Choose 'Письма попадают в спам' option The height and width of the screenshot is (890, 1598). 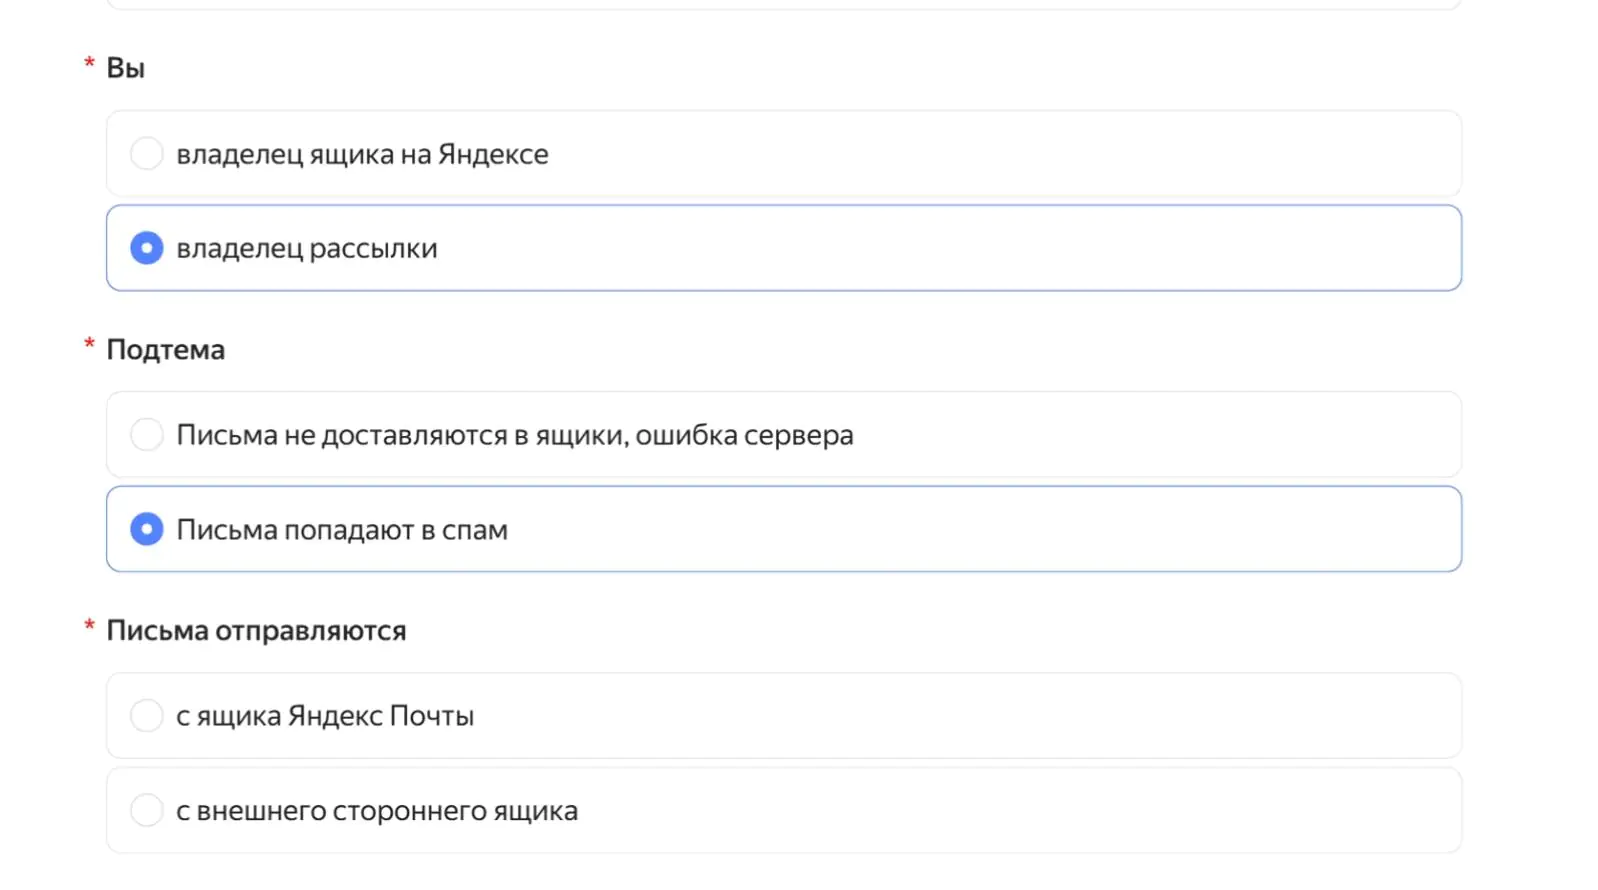click(783, 529)
